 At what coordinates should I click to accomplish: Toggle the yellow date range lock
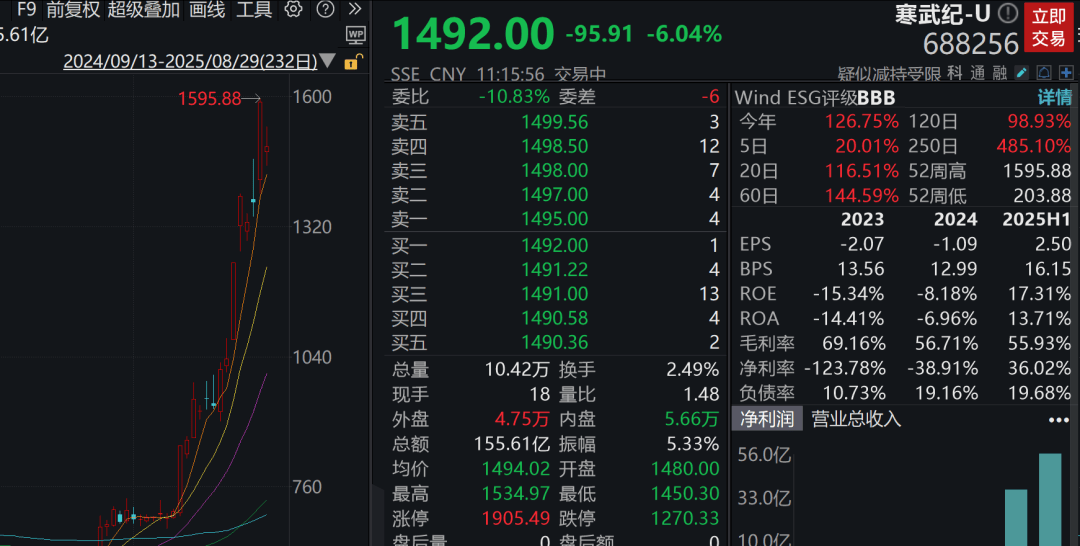(x=351, y=62)
